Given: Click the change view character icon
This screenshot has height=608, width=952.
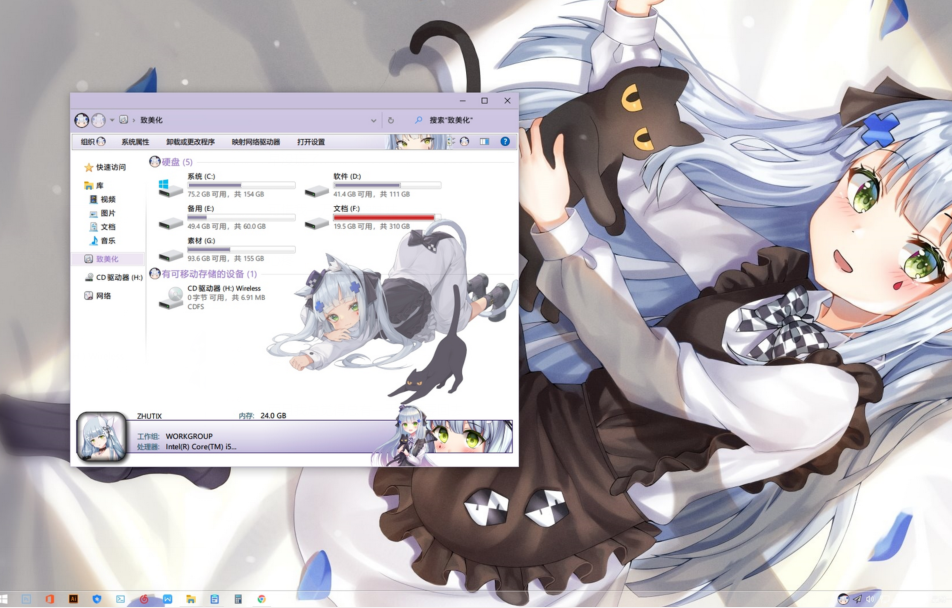Looking at the screenshot, I should pos(464,141).
